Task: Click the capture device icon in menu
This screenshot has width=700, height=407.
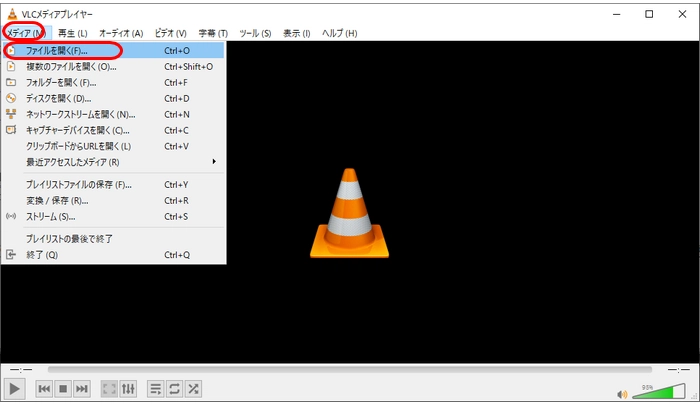Action: point(11,130)
